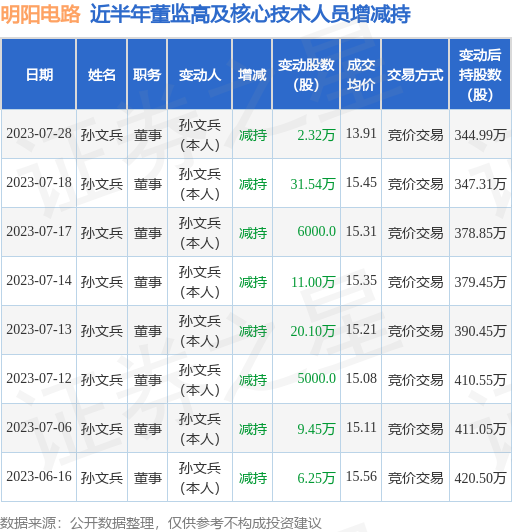Click the 数据来源 footer disclaimer text
The width and height of the screenshot is (512, 532).
(x=160, y=523)
